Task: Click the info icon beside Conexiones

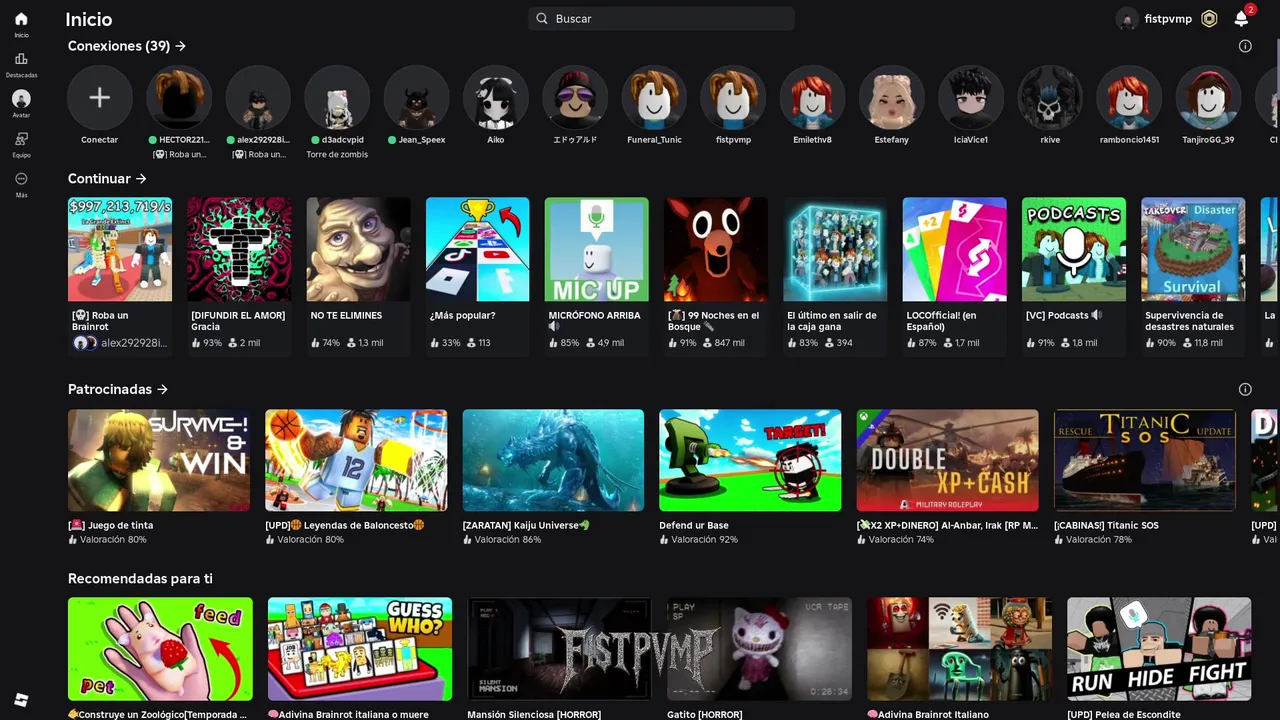Action: point(1245,46)
